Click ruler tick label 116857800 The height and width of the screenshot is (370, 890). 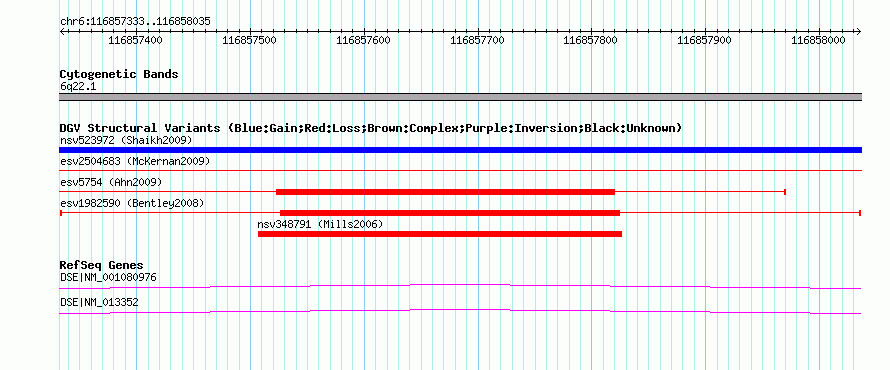(590, 40)
